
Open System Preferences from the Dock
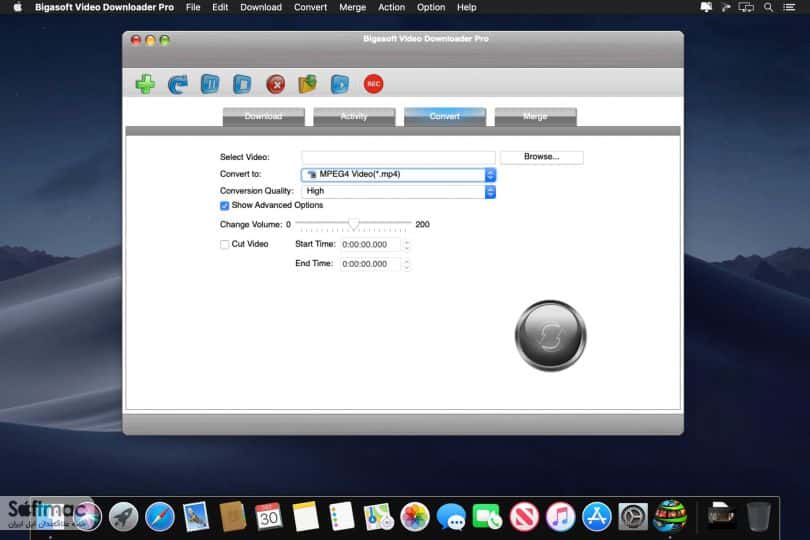(x=633, y=516)
